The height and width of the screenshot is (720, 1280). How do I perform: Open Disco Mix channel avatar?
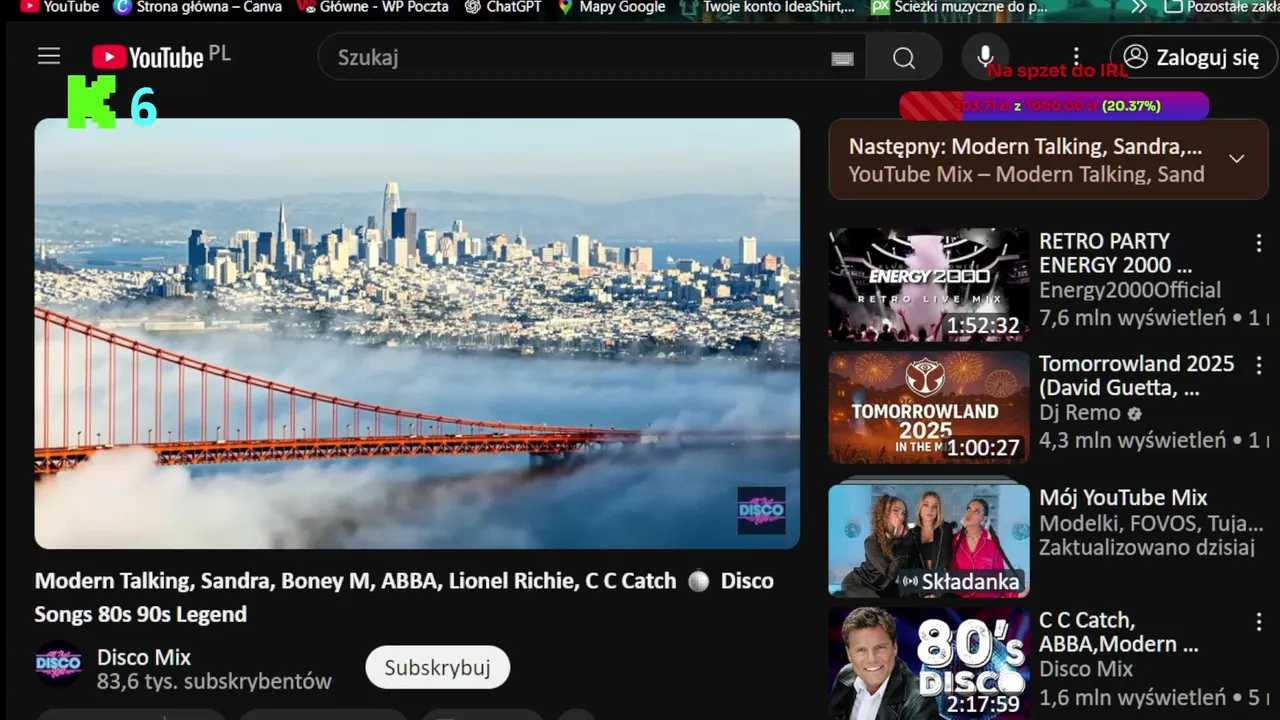[x=59, y=664]
